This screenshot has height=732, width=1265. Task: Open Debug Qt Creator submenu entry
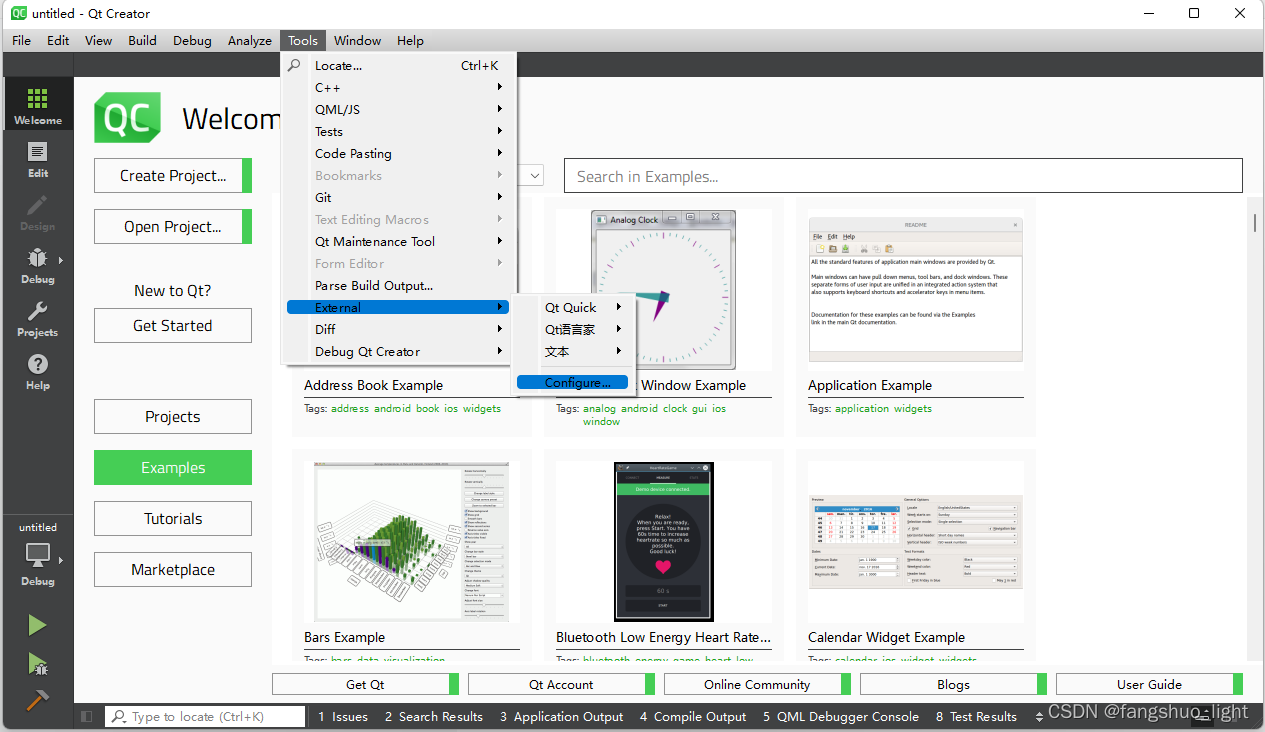click(398, 352)
